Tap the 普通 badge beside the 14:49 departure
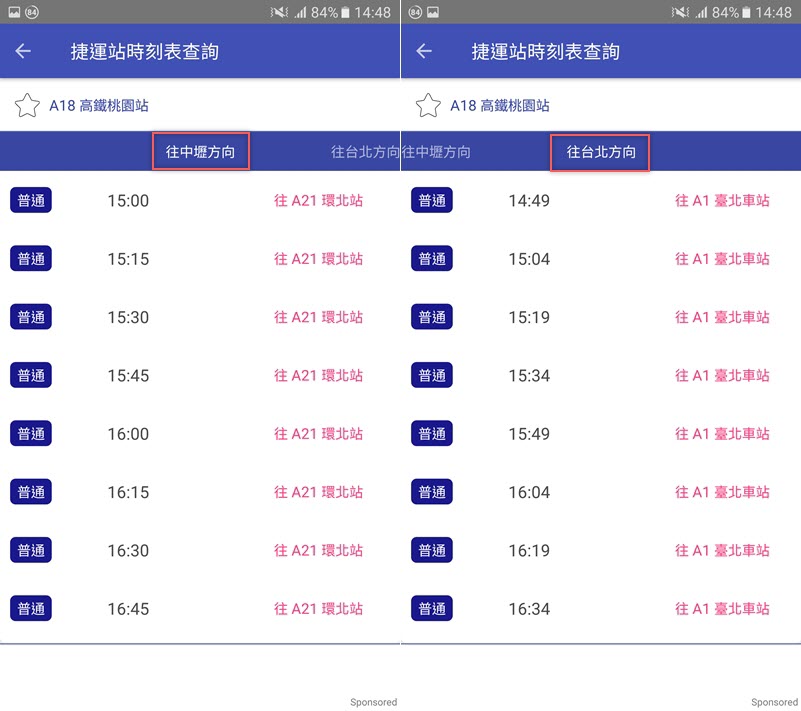This screenshot has height=711, width=801. [x=432, y=200]
